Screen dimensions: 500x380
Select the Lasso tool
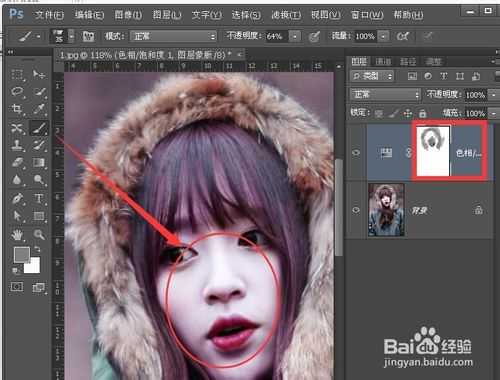[17, 91]
